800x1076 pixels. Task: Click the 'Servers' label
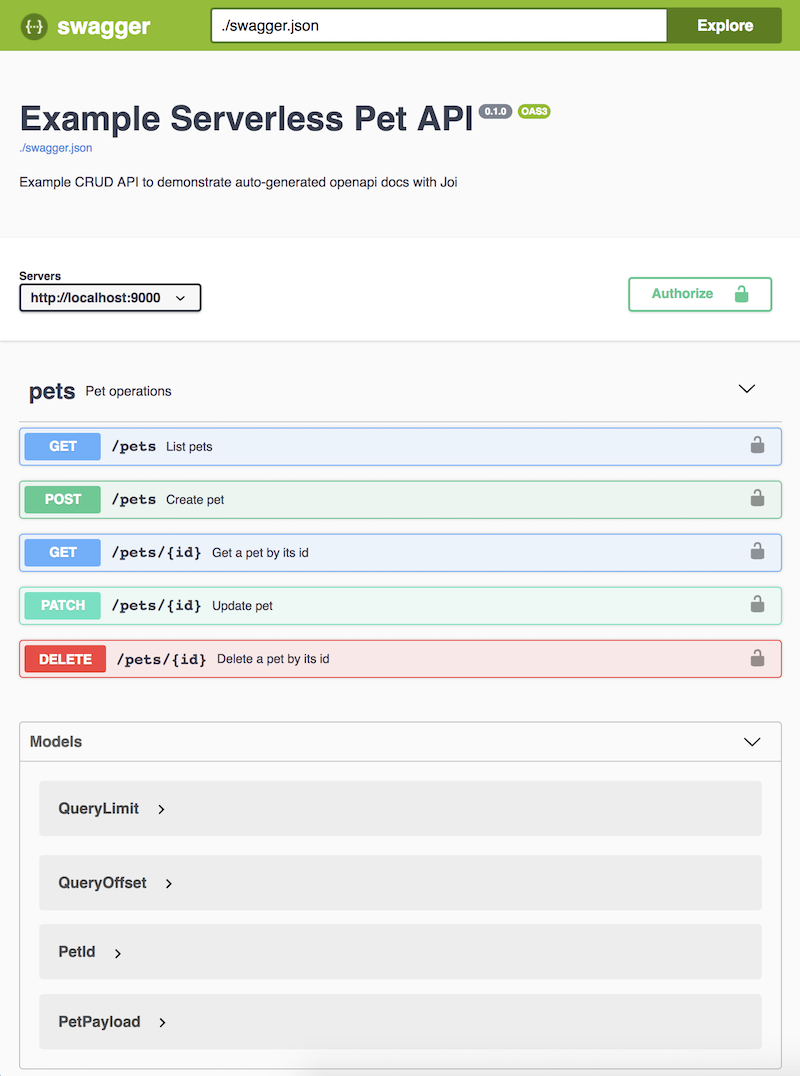tap(40, 276)
